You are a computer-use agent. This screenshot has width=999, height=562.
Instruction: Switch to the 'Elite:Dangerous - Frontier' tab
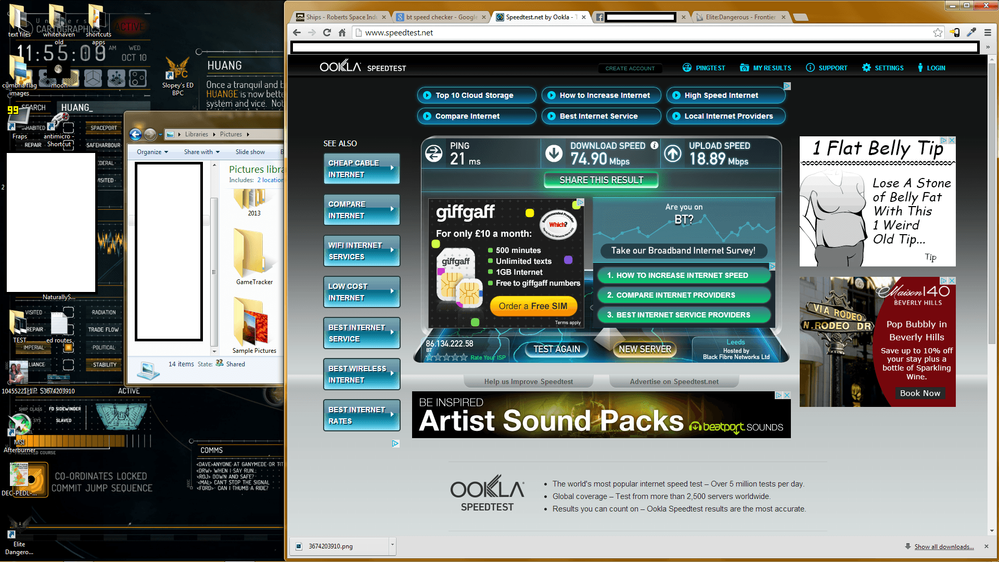pyautogui.click(x=740, y=17)
